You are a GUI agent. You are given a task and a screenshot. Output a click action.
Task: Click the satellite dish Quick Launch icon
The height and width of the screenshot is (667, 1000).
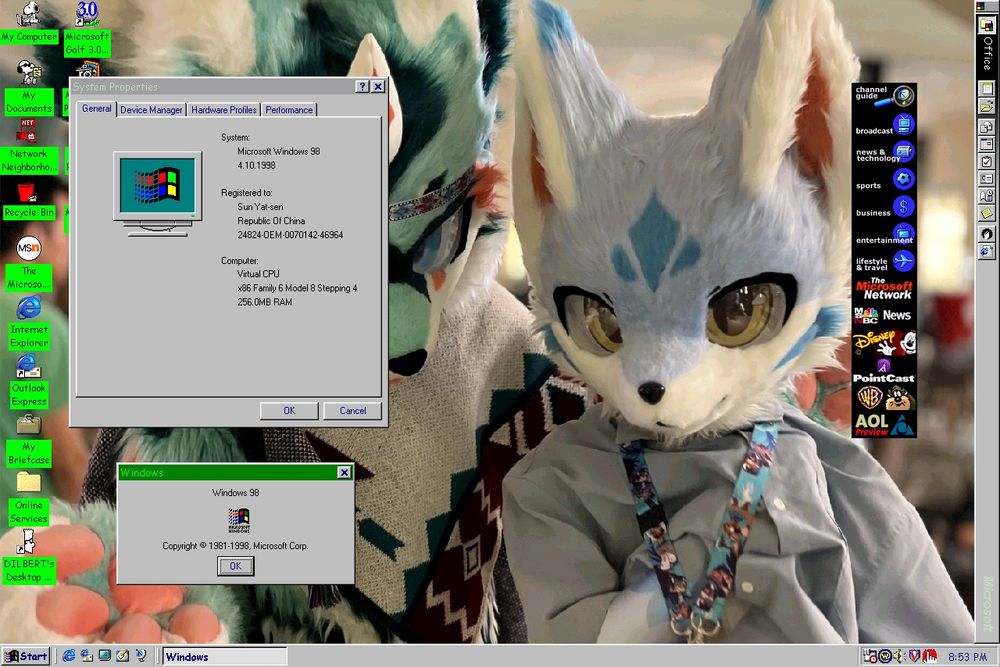(140, 656)
